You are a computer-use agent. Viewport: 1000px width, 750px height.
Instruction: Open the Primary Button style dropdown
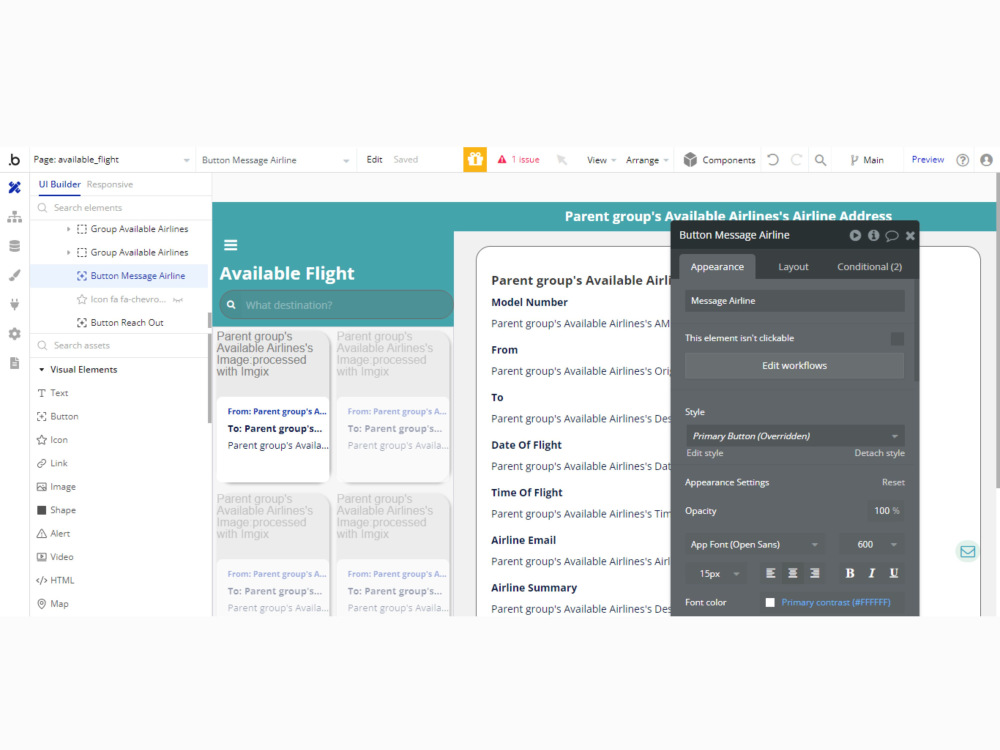(795, 436)
